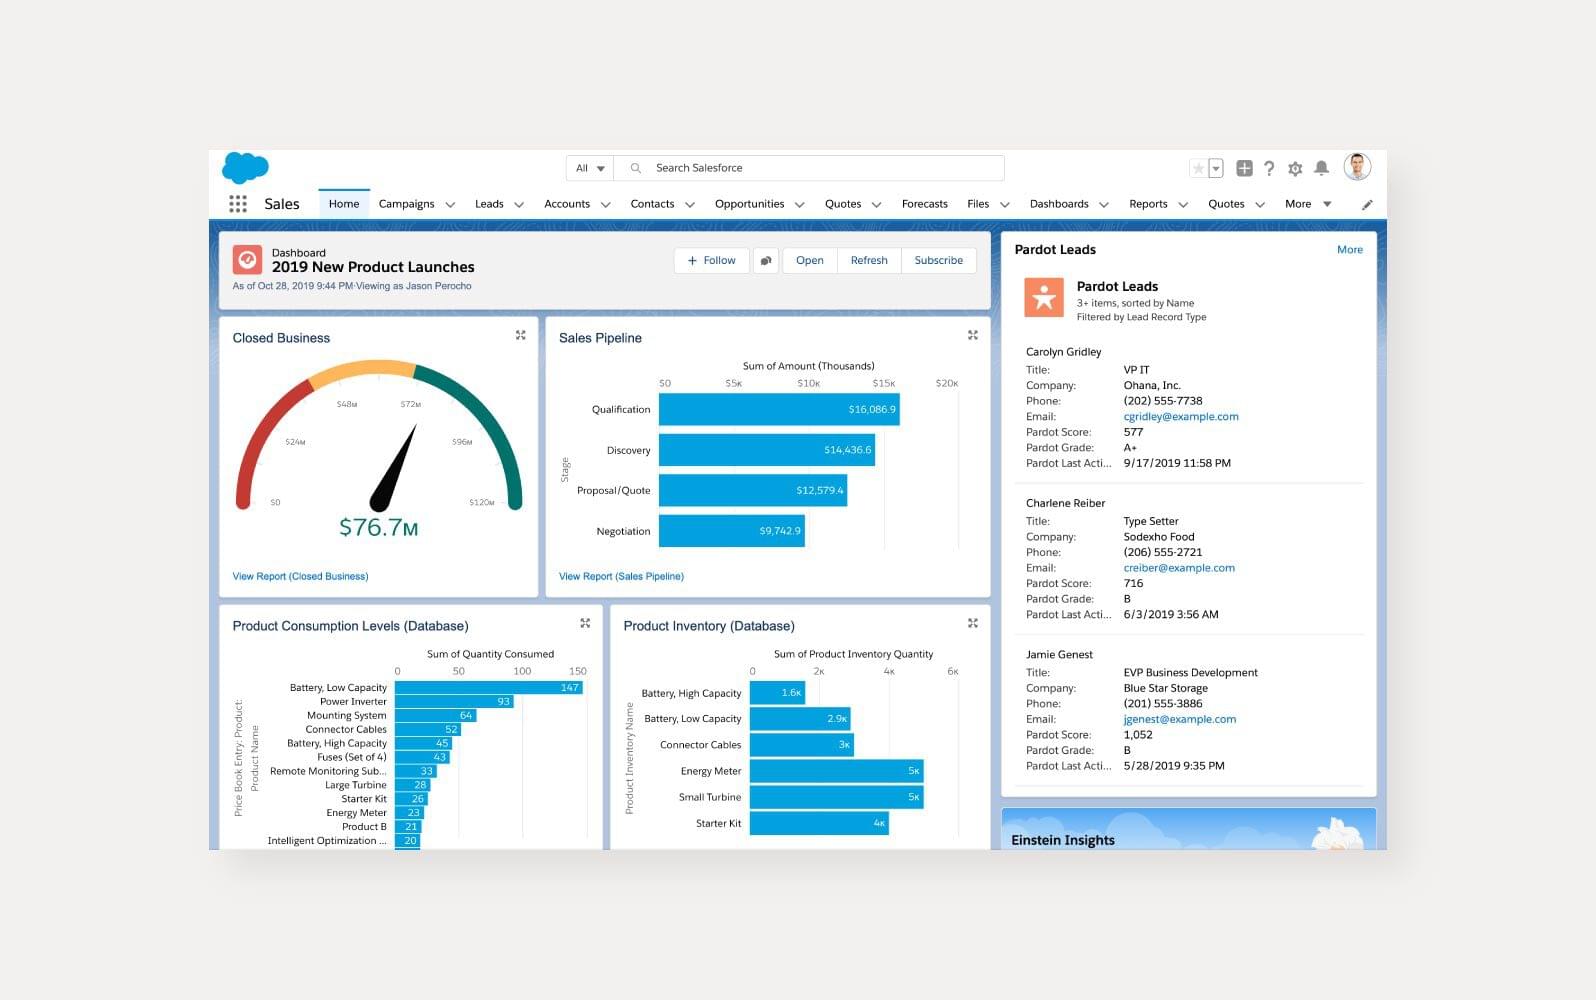Click email cgridley@example.com
Viewport: 1596px width, 1000px height.
coord(1181,417)
